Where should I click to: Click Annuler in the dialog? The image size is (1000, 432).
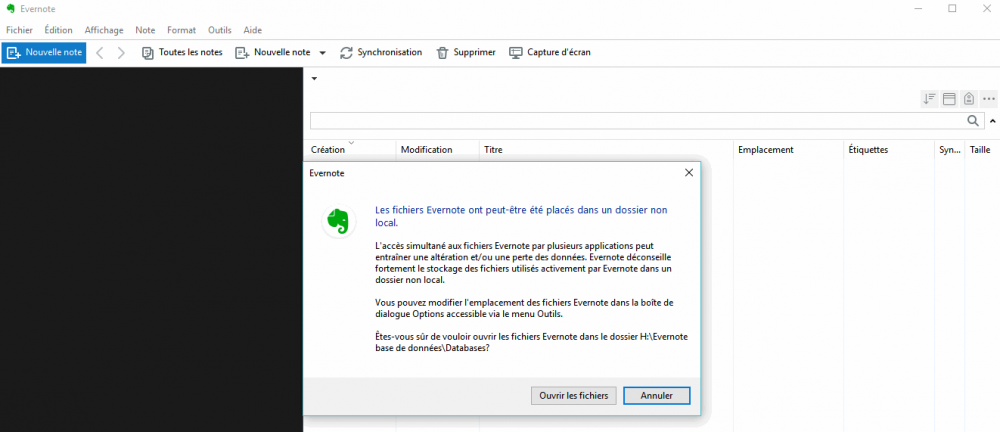click(657, 396)
